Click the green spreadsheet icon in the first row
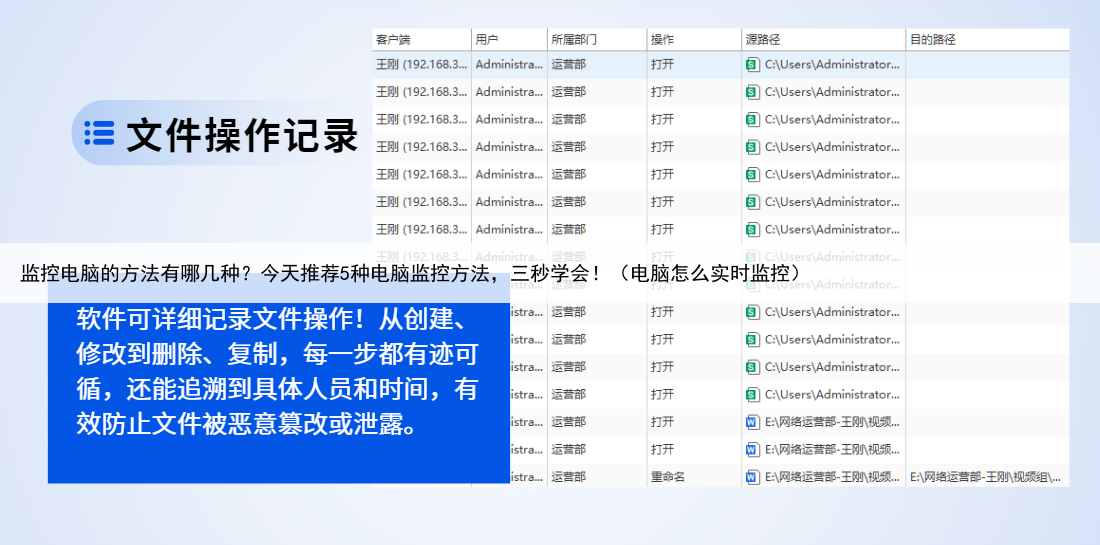Screen dimensions: 1100x545 pyautogui.click(x=752, y=64)
